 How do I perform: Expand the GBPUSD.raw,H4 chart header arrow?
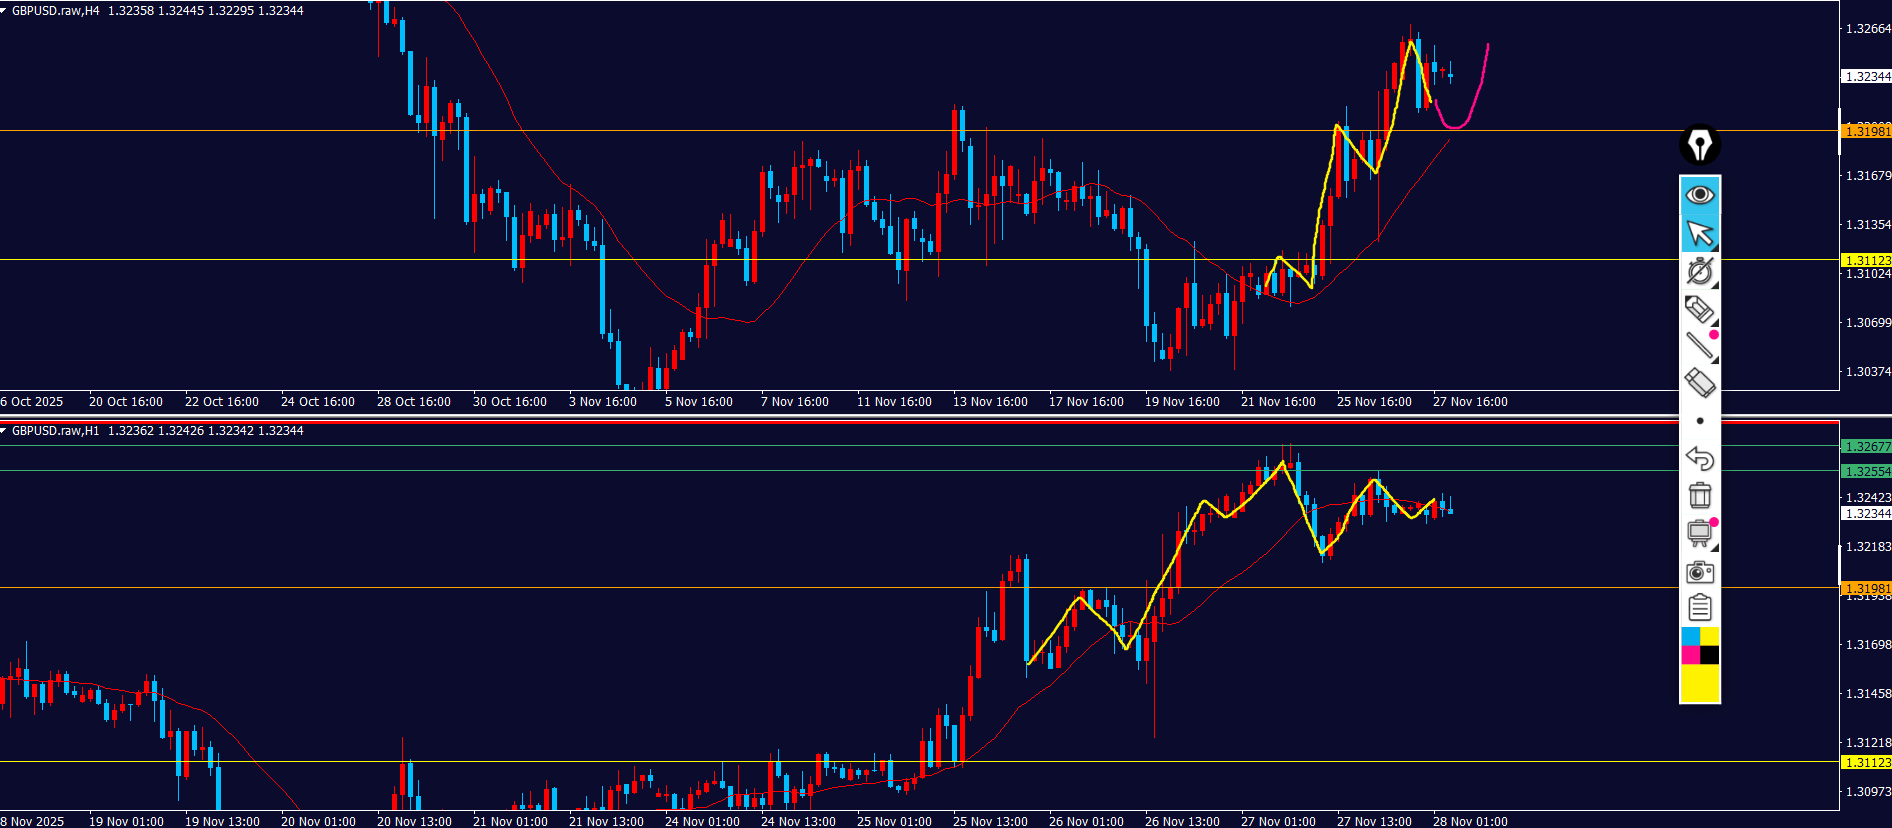(4, 10)
